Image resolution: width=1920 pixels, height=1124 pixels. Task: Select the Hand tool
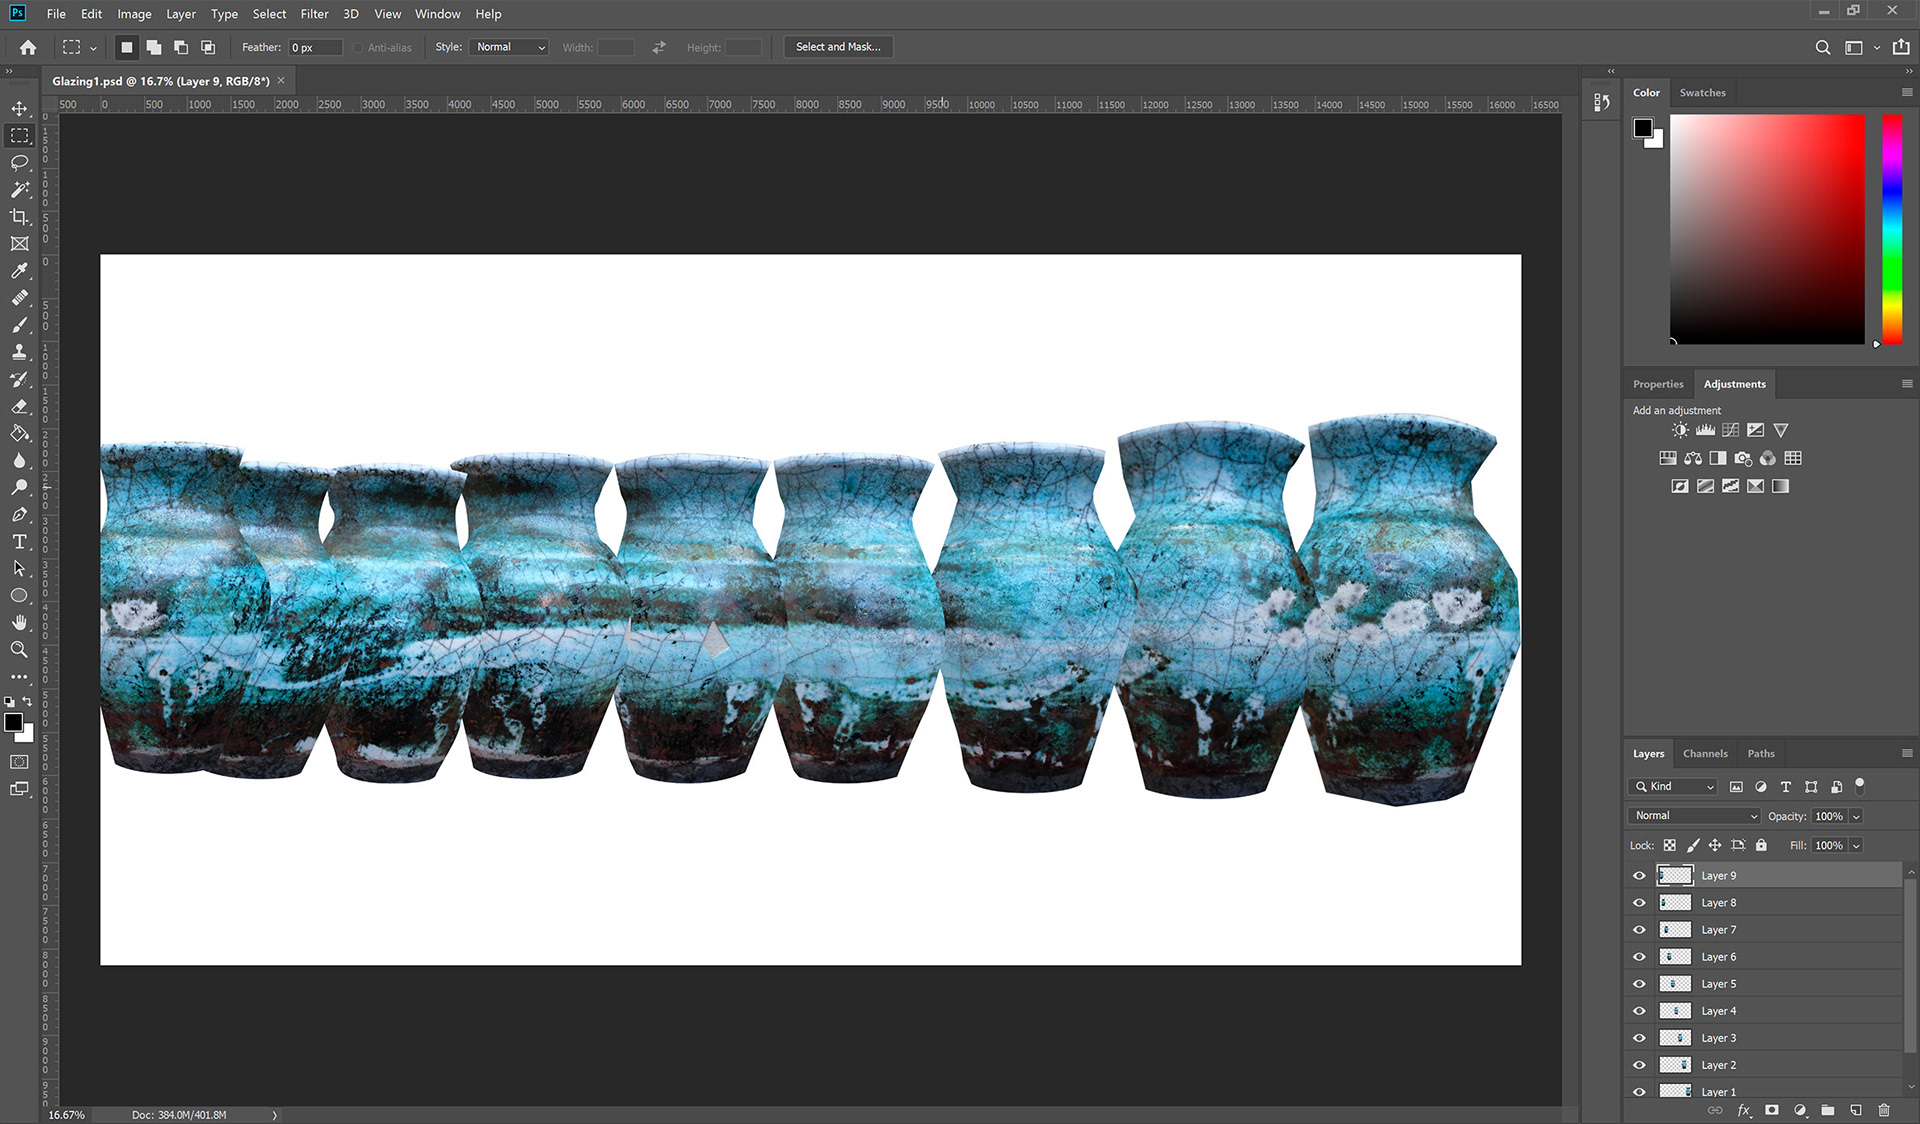click(19, 622)
